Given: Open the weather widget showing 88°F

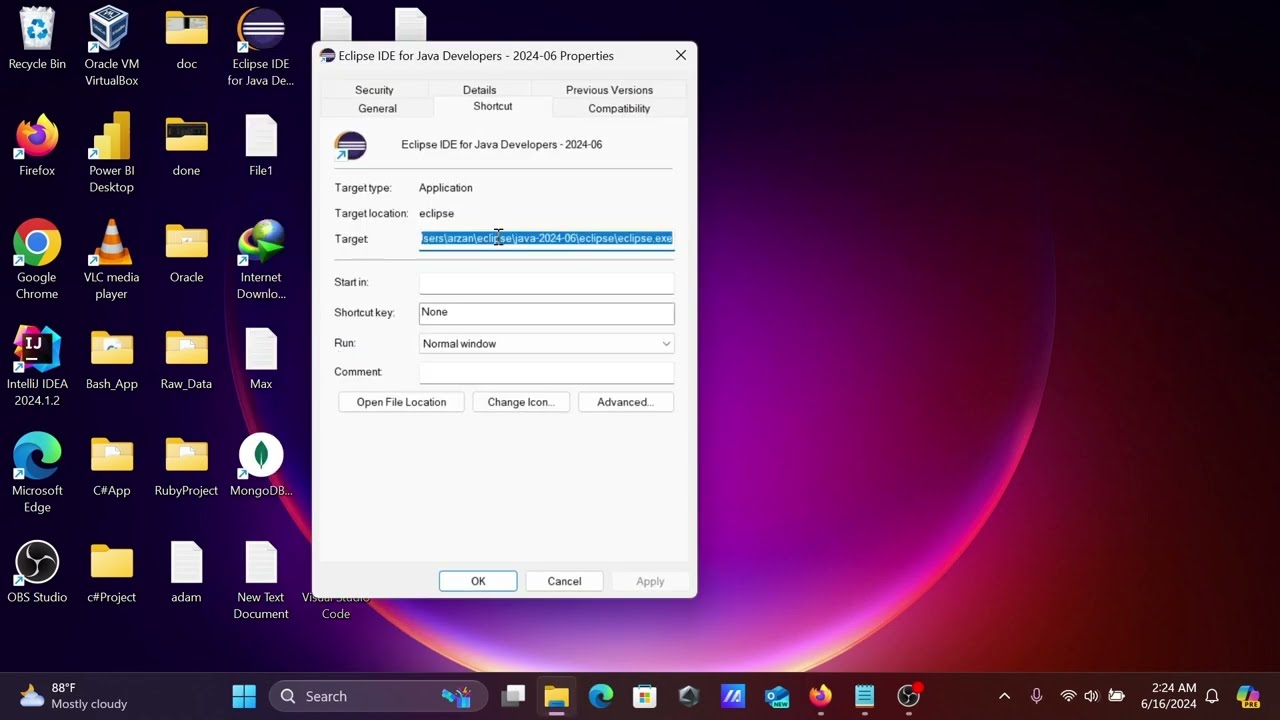Looking at the screenshot, I should 75,696.
